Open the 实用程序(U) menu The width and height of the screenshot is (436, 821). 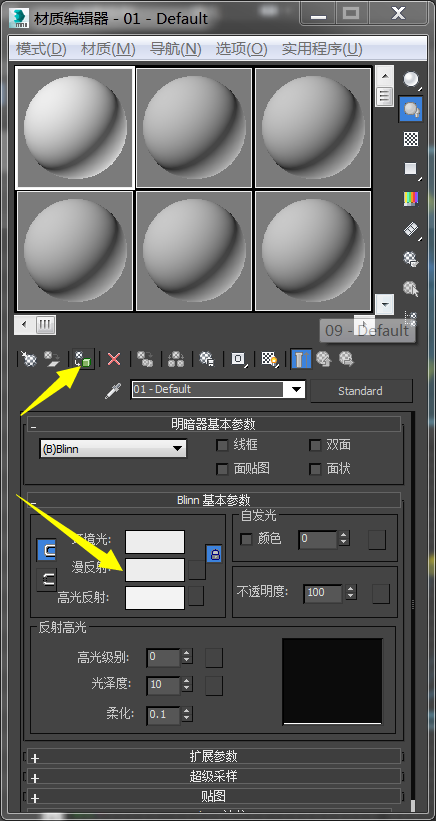322,49
